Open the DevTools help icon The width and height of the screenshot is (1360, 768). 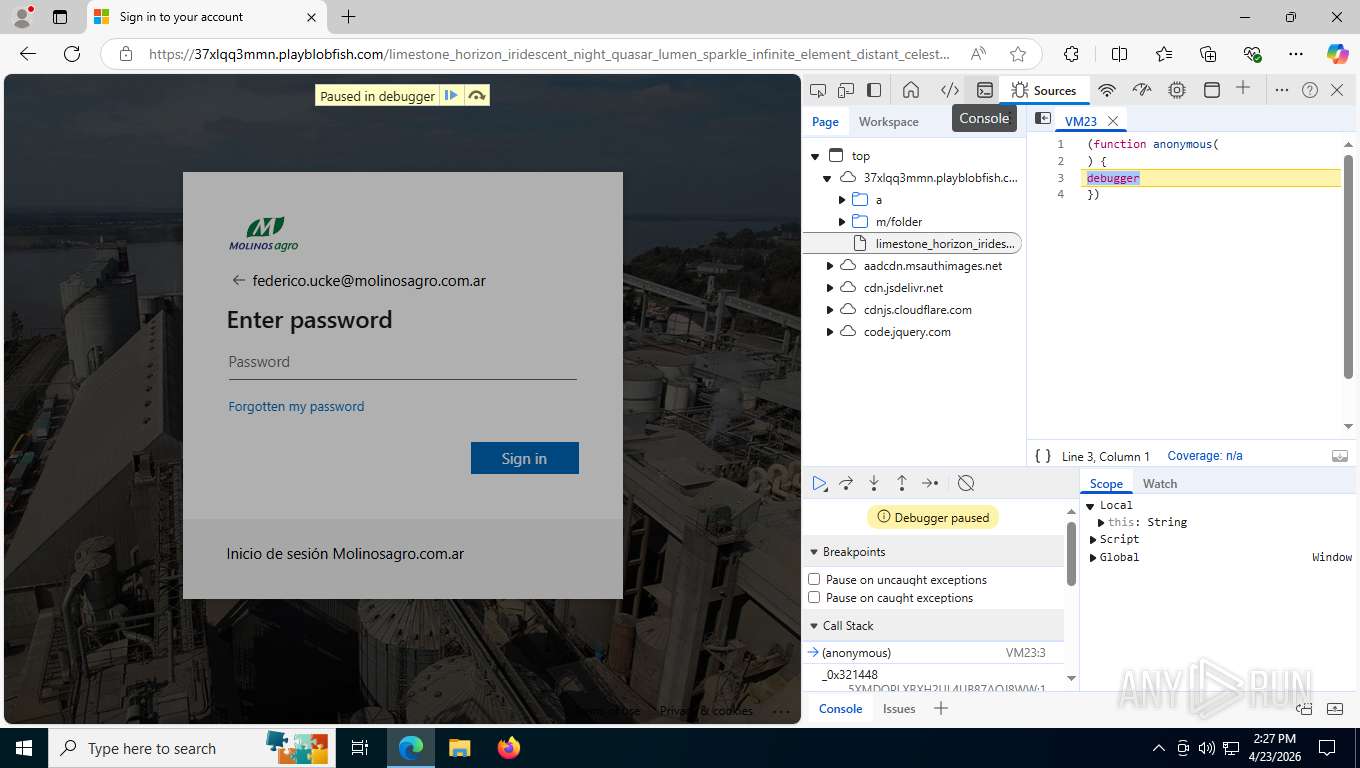(1310, 90)
